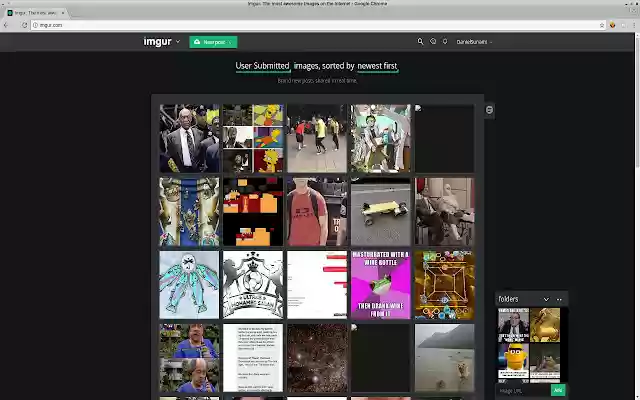Open the street dancers thumbnail
Viewport: 640px width, 400px height.
(x=317, y=138)
